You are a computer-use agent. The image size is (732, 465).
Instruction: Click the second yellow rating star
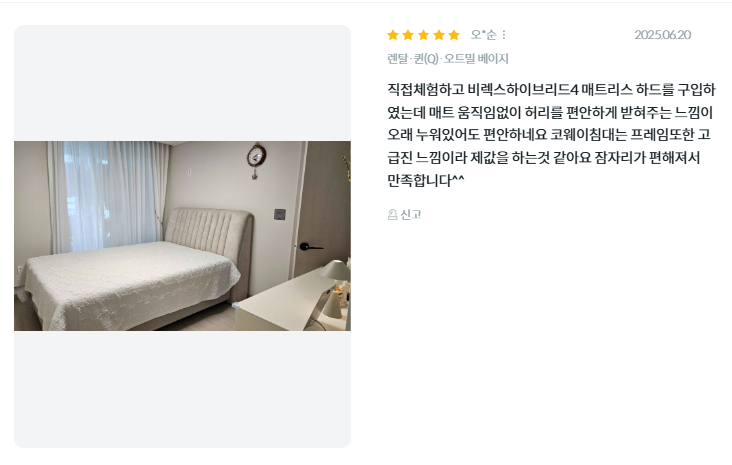(x=408, y=35)
